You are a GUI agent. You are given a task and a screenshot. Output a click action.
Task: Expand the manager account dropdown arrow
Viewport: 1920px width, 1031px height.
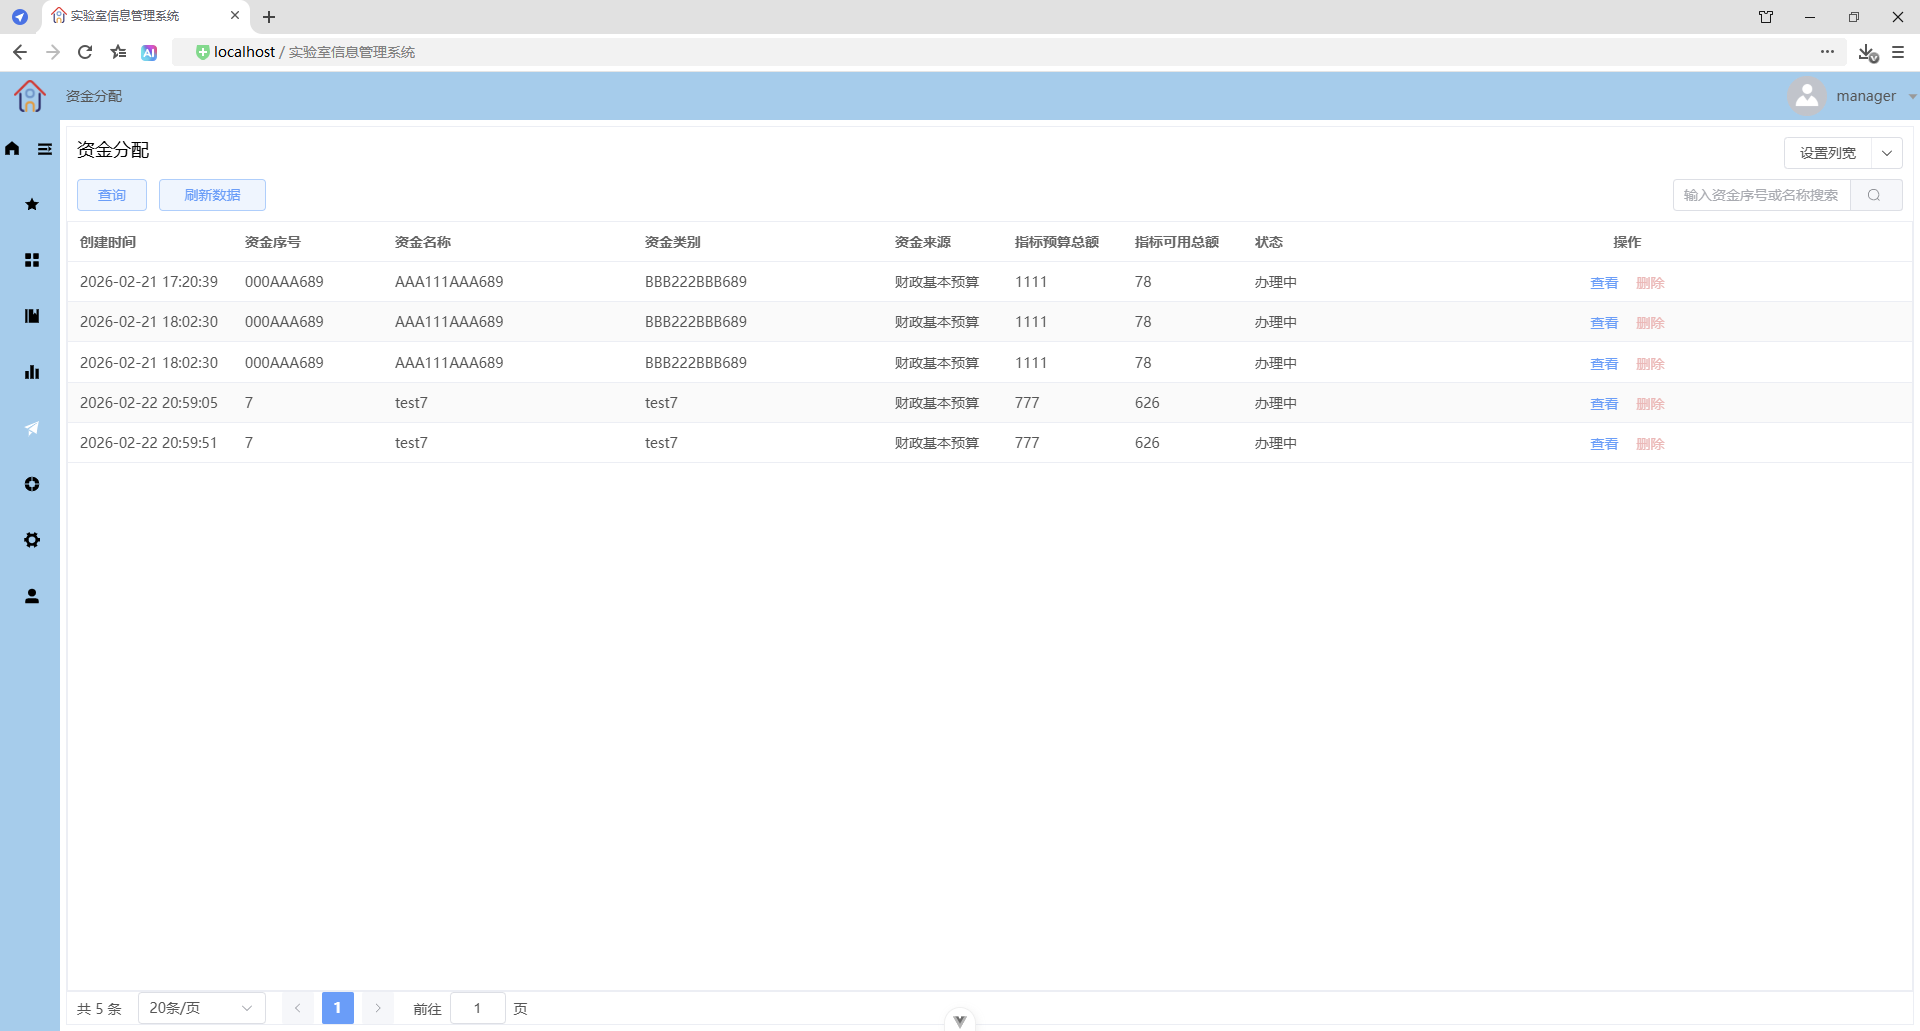pos(1912,97)
